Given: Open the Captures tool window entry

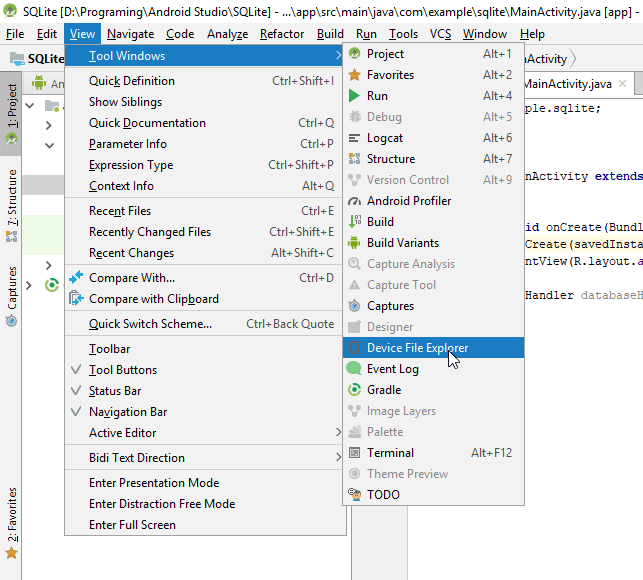Looking at the screenshot, I should [x=433, y=306].
